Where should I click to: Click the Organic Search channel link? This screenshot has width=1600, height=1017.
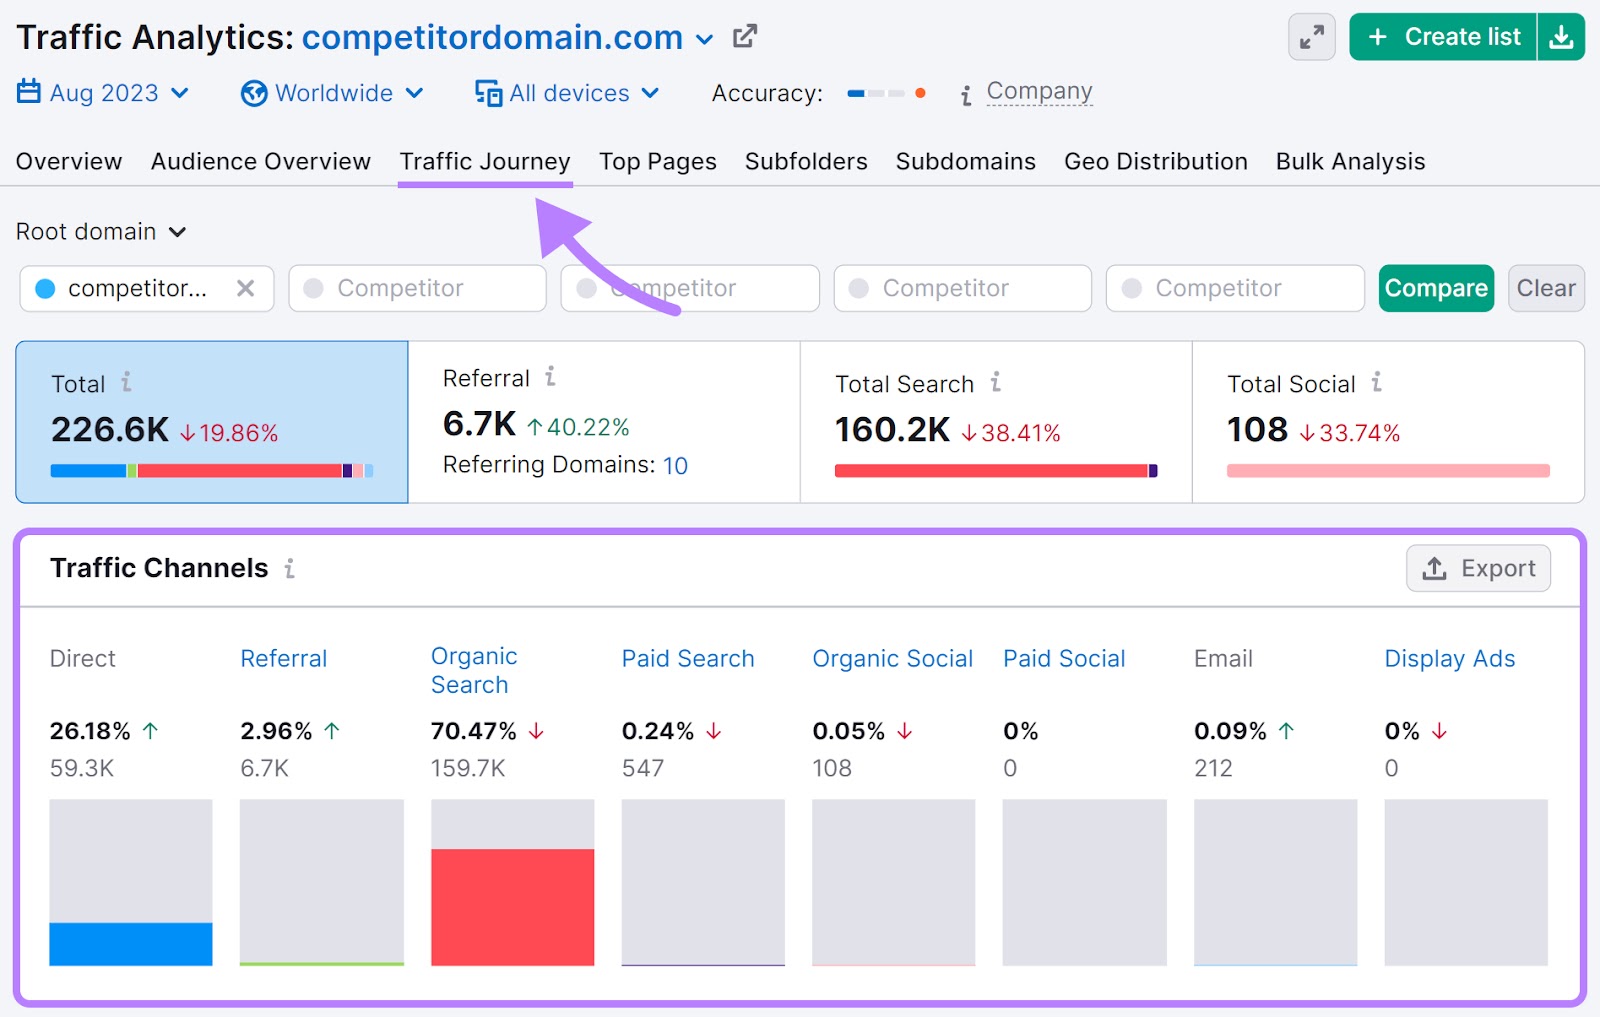473,671
